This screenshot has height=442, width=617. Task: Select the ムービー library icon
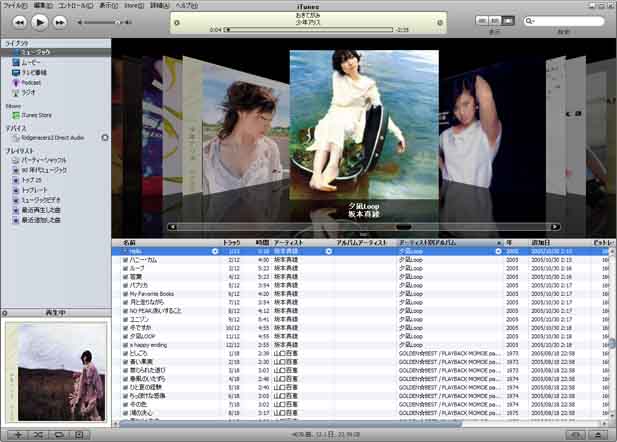pos(16,62)
